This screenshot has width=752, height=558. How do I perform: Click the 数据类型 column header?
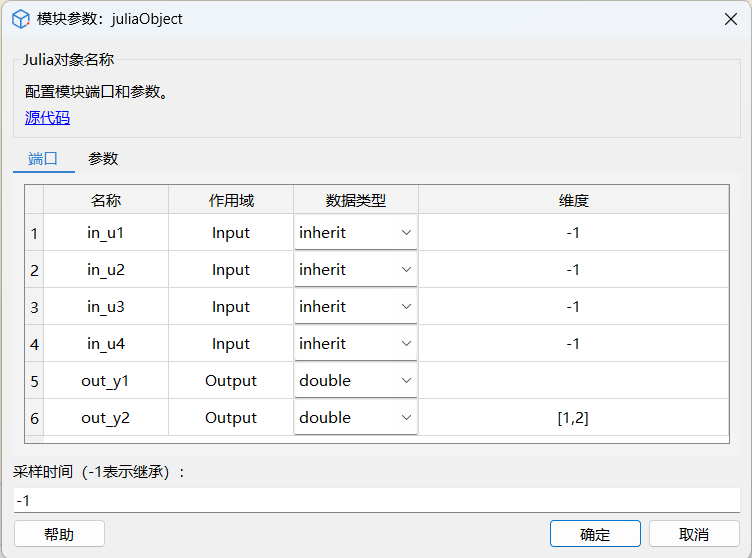click(355, 200)
